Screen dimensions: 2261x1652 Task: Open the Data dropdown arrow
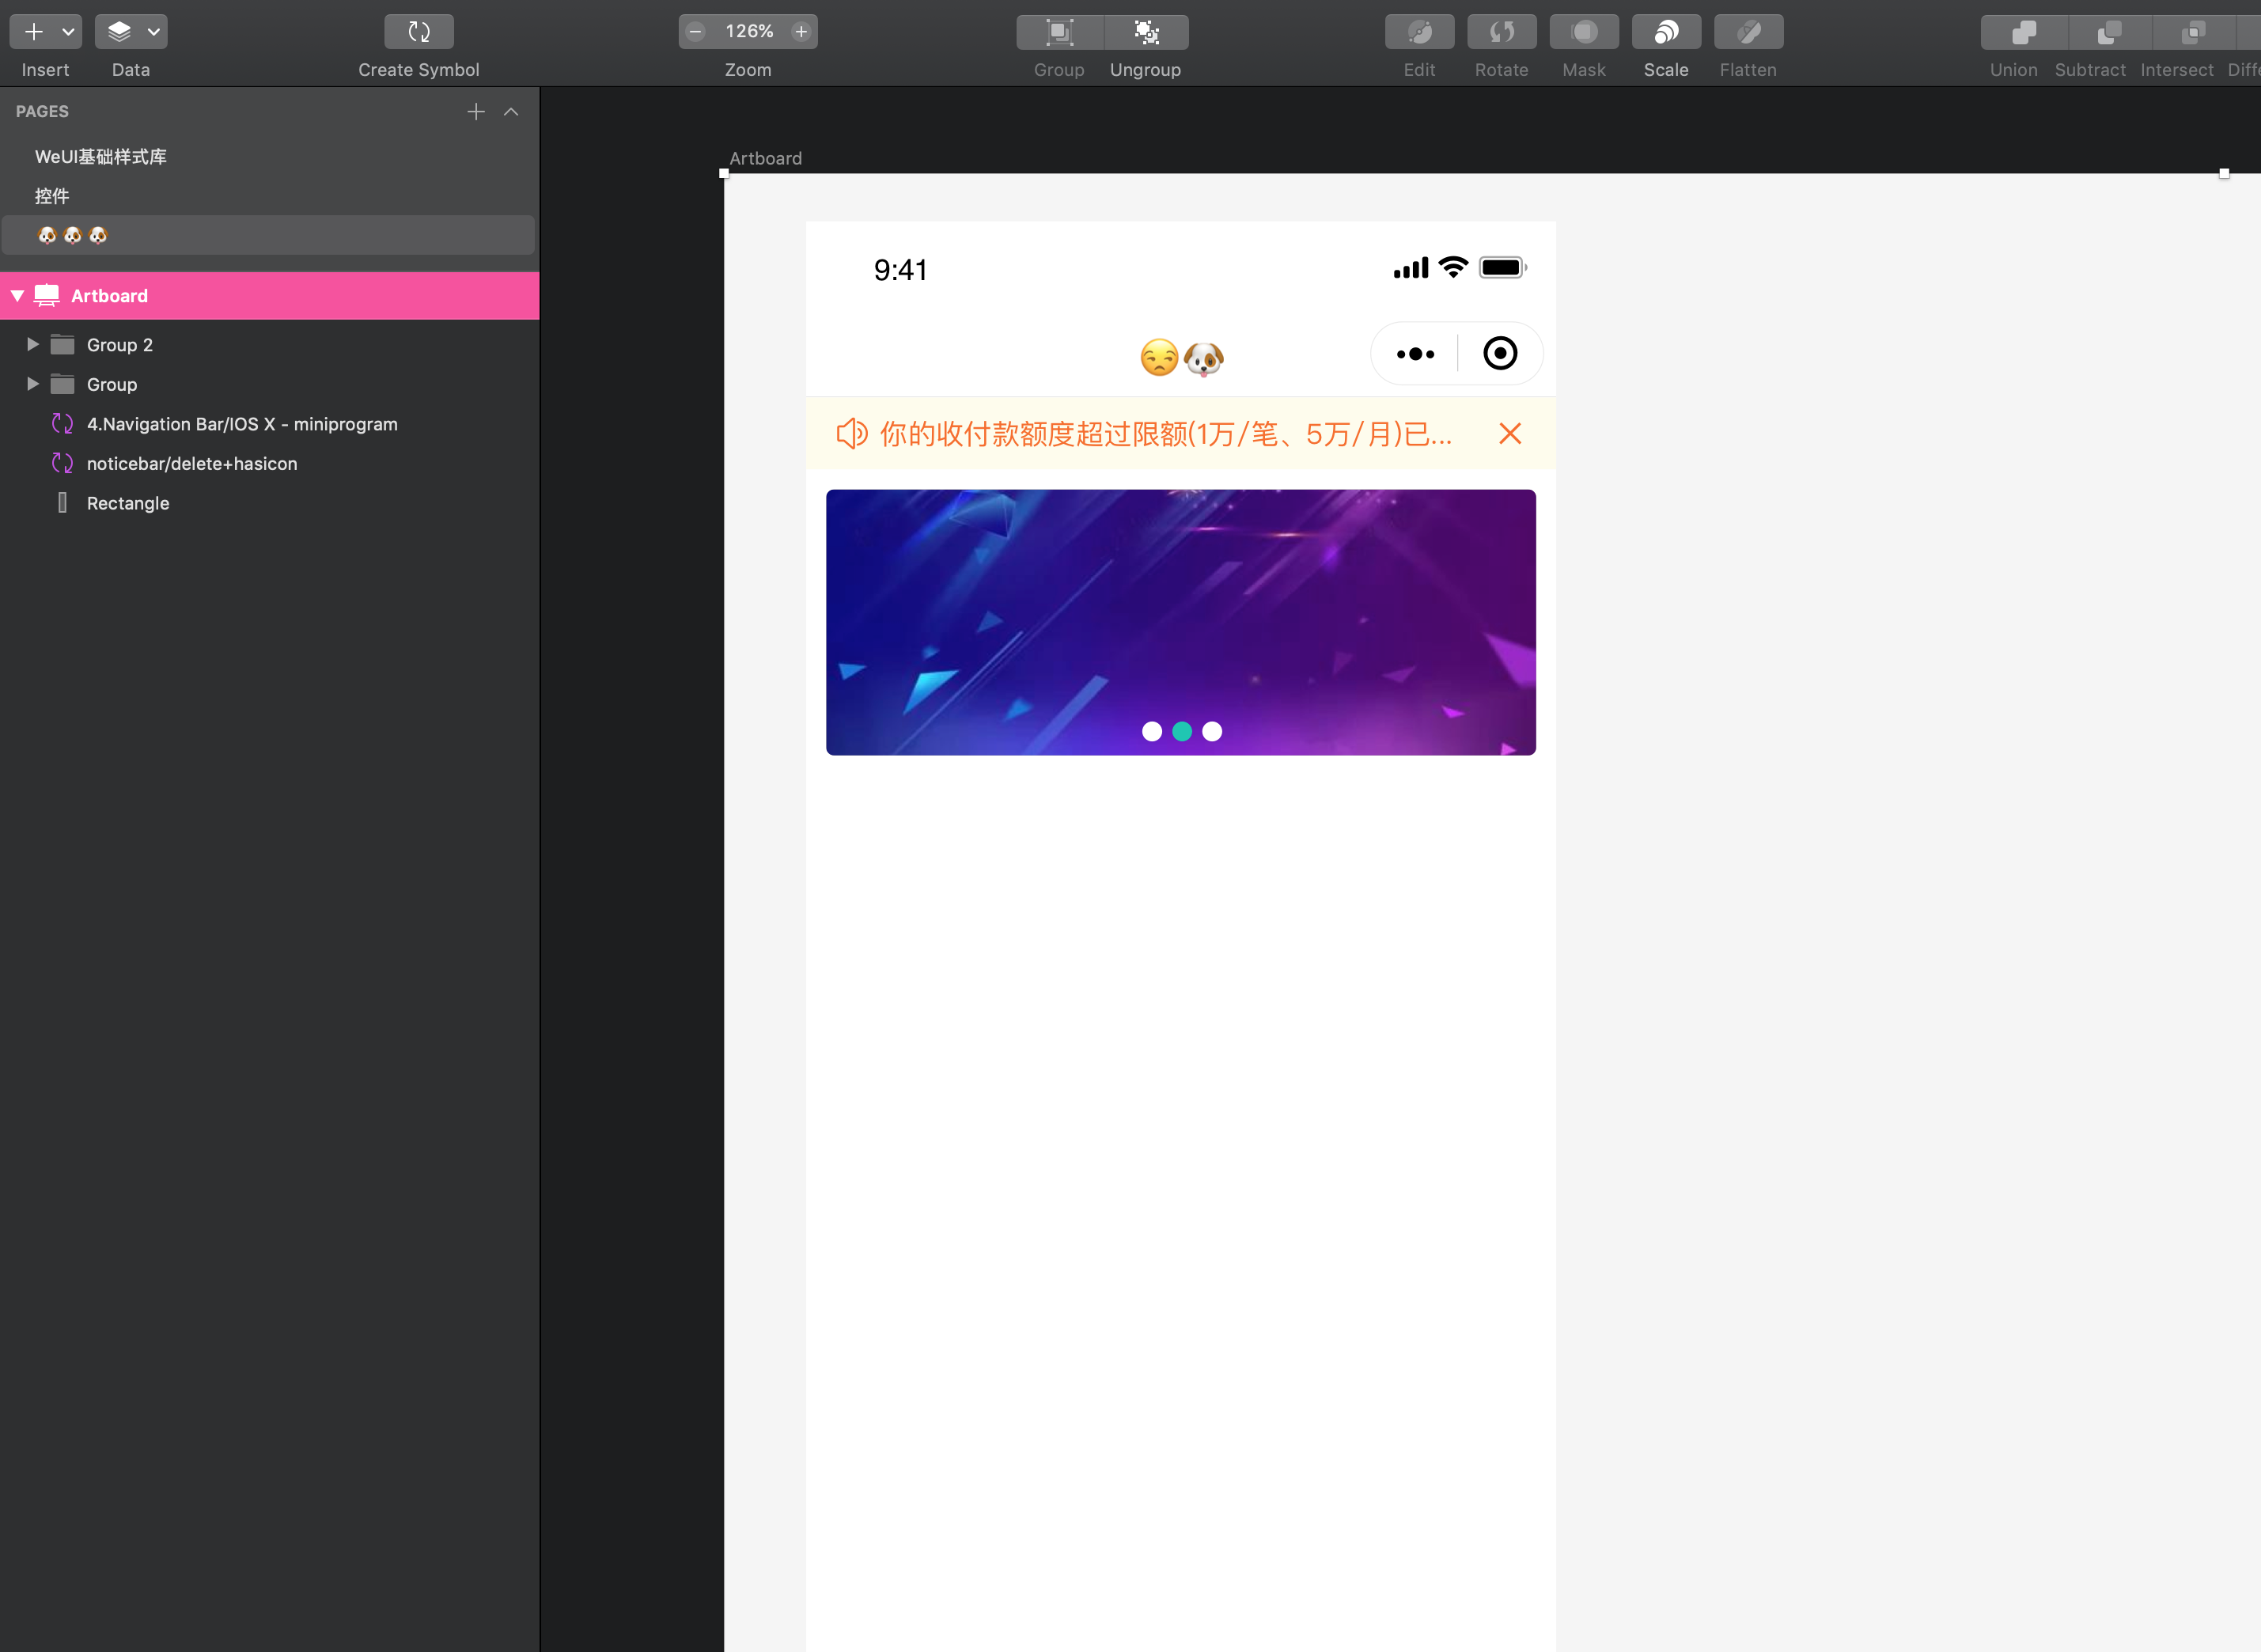coord(154,32)
